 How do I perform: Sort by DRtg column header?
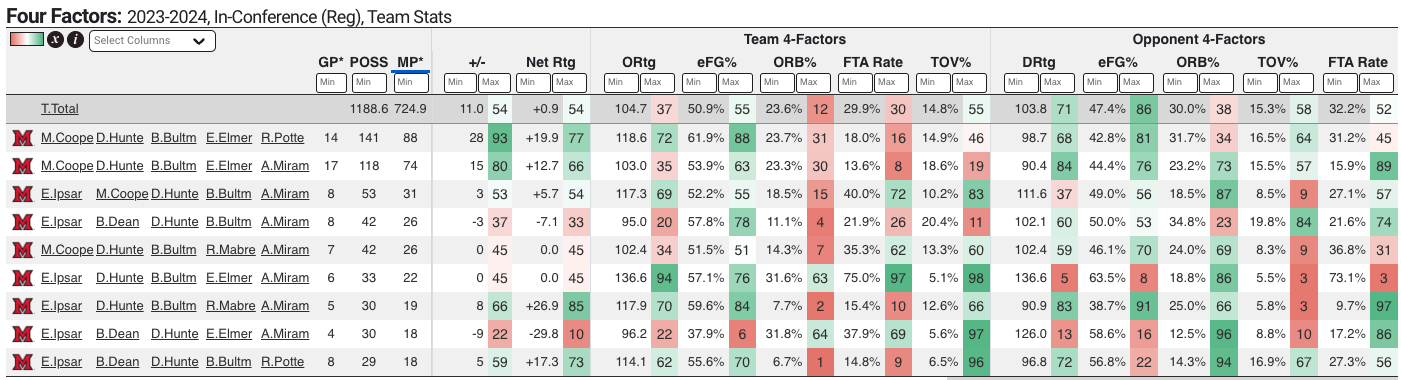tap(1039, 62)
